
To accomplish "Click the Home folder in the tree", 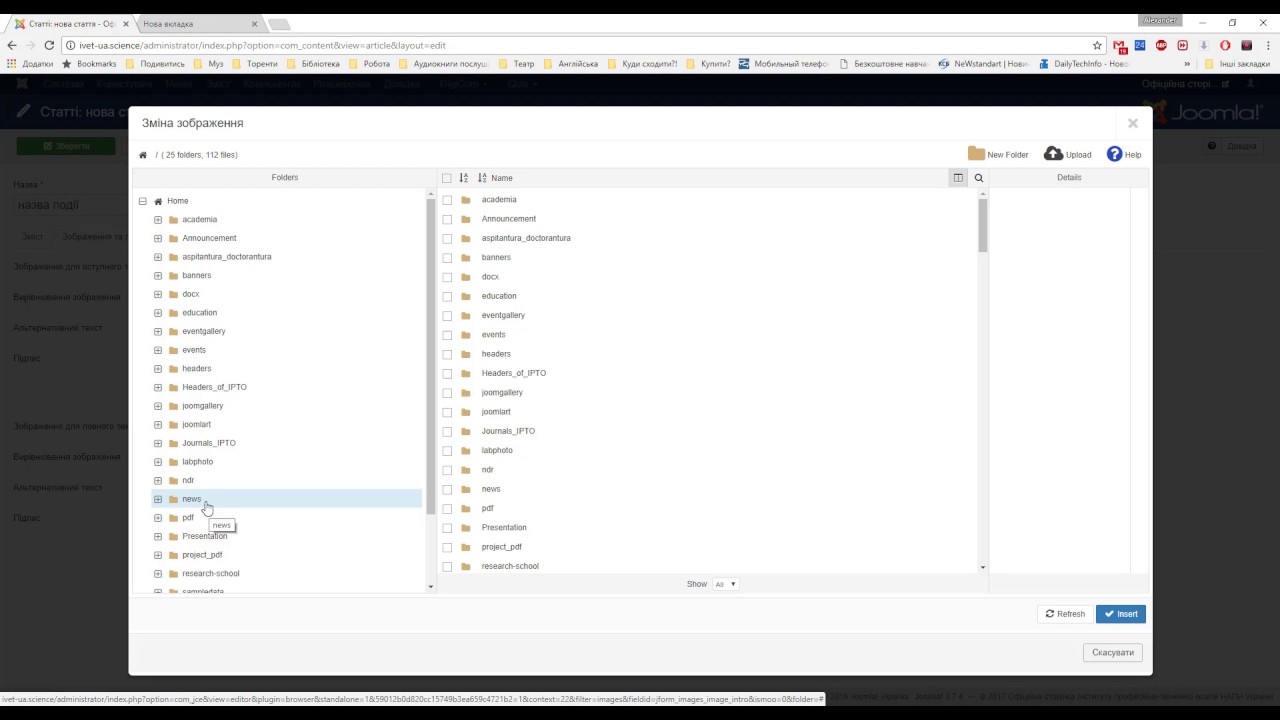I will (177, 201).
